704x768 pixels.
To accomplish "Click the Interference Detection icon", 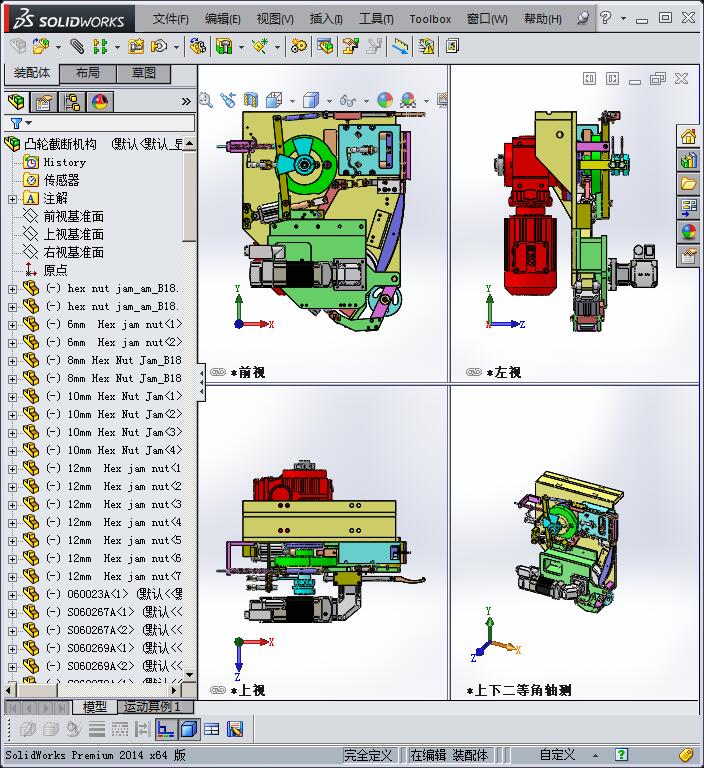I will [400, 47].
